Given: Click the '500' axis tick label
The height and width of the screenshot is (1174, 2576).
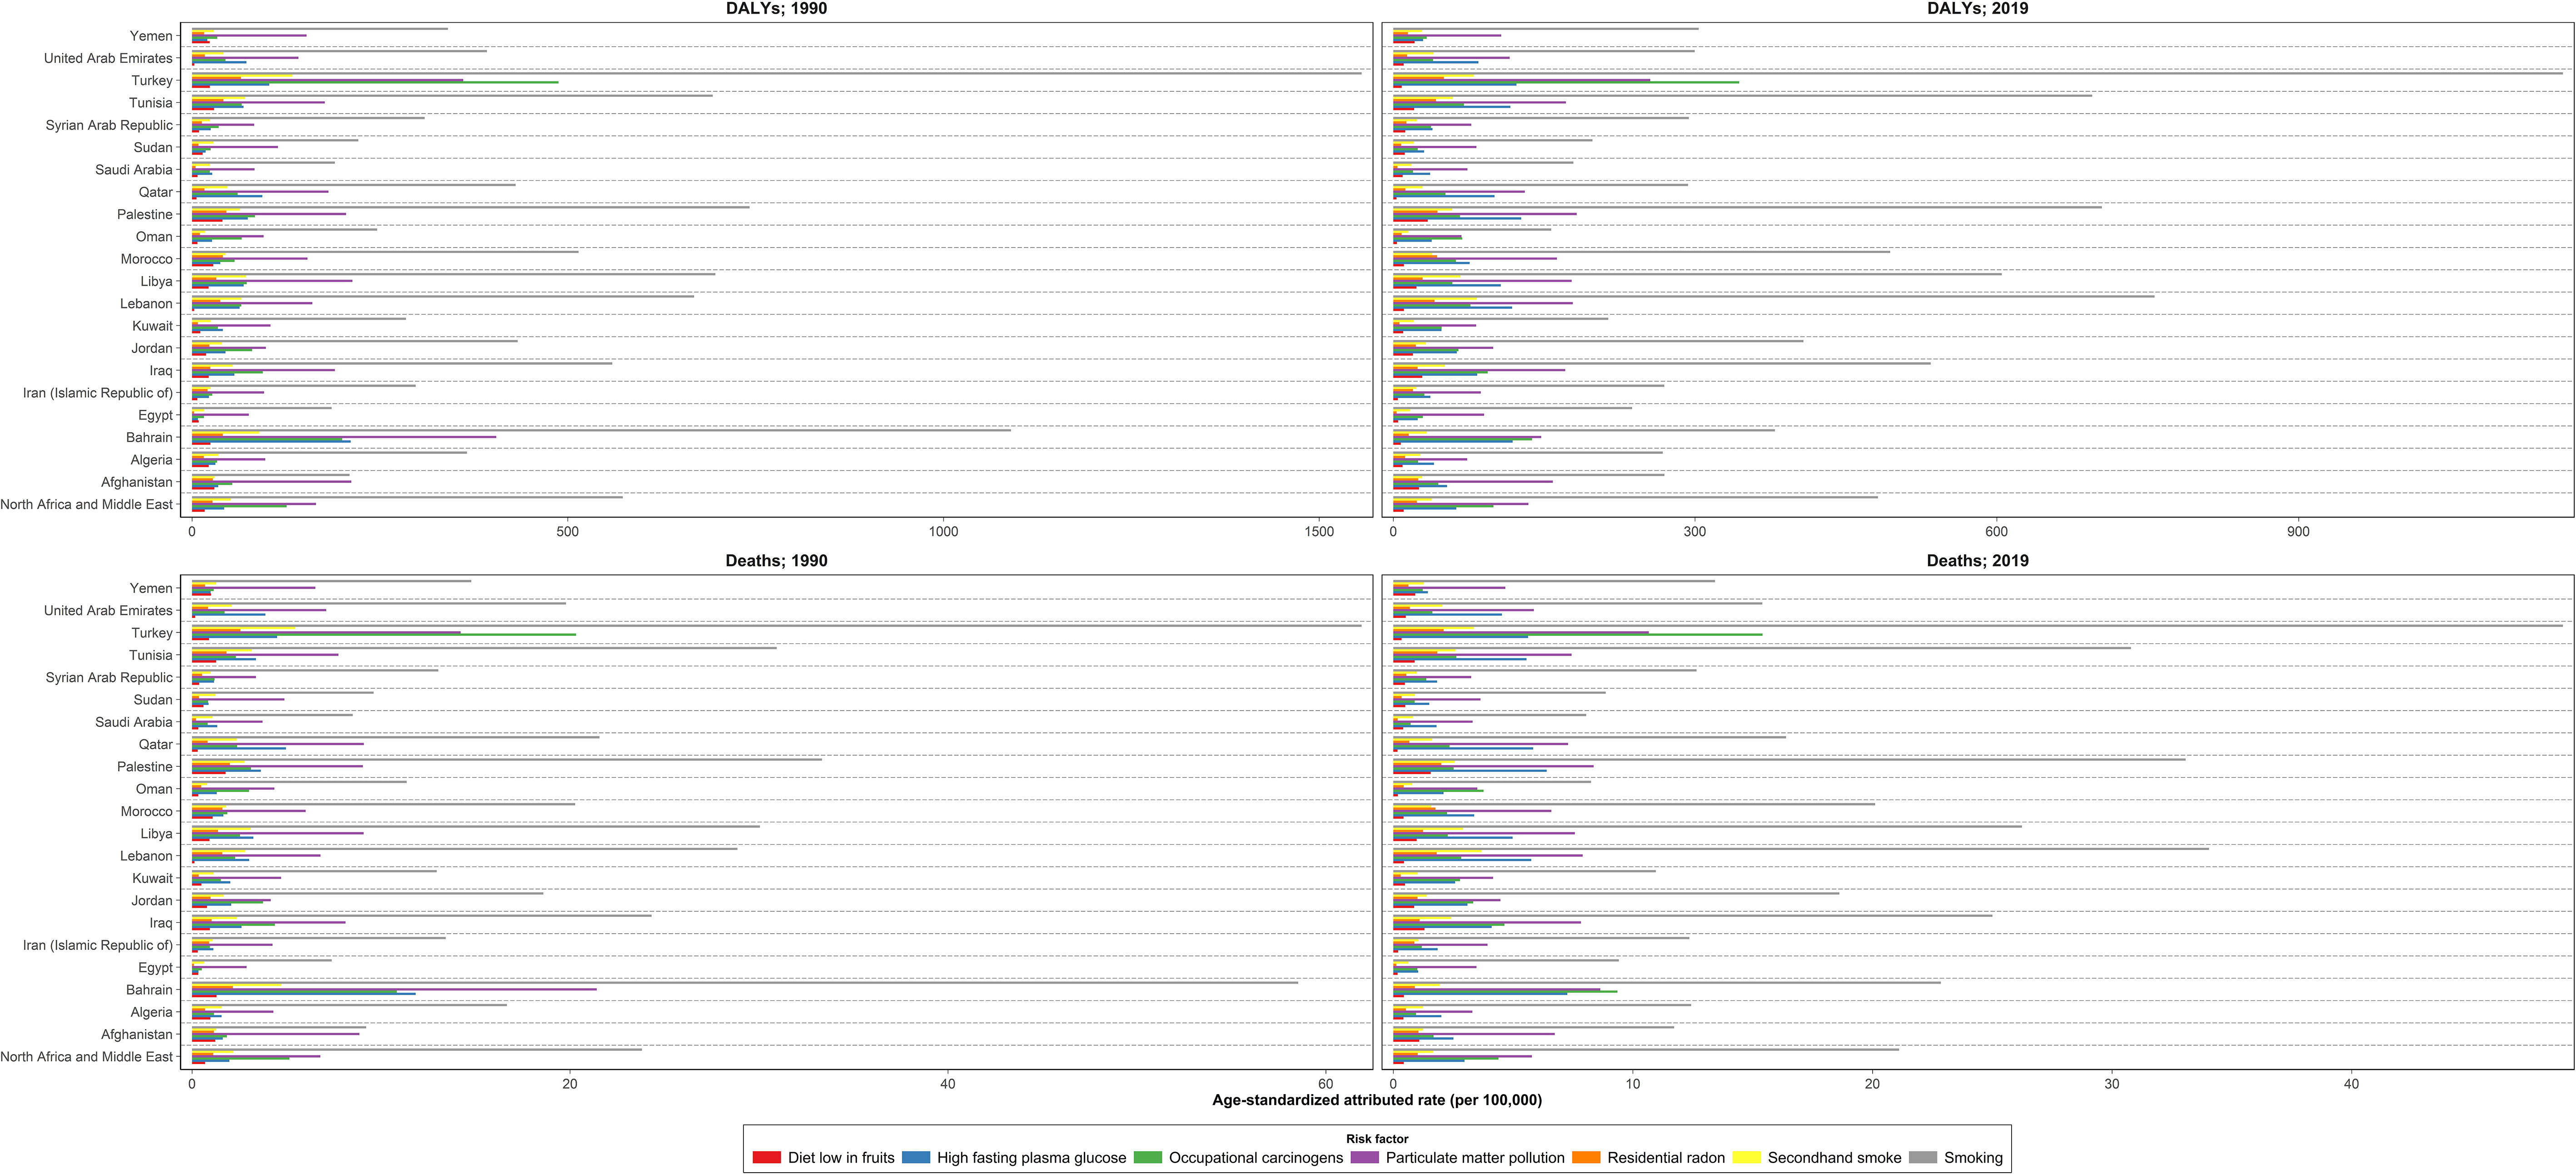Looking at the screenshot, I should 568,532.
